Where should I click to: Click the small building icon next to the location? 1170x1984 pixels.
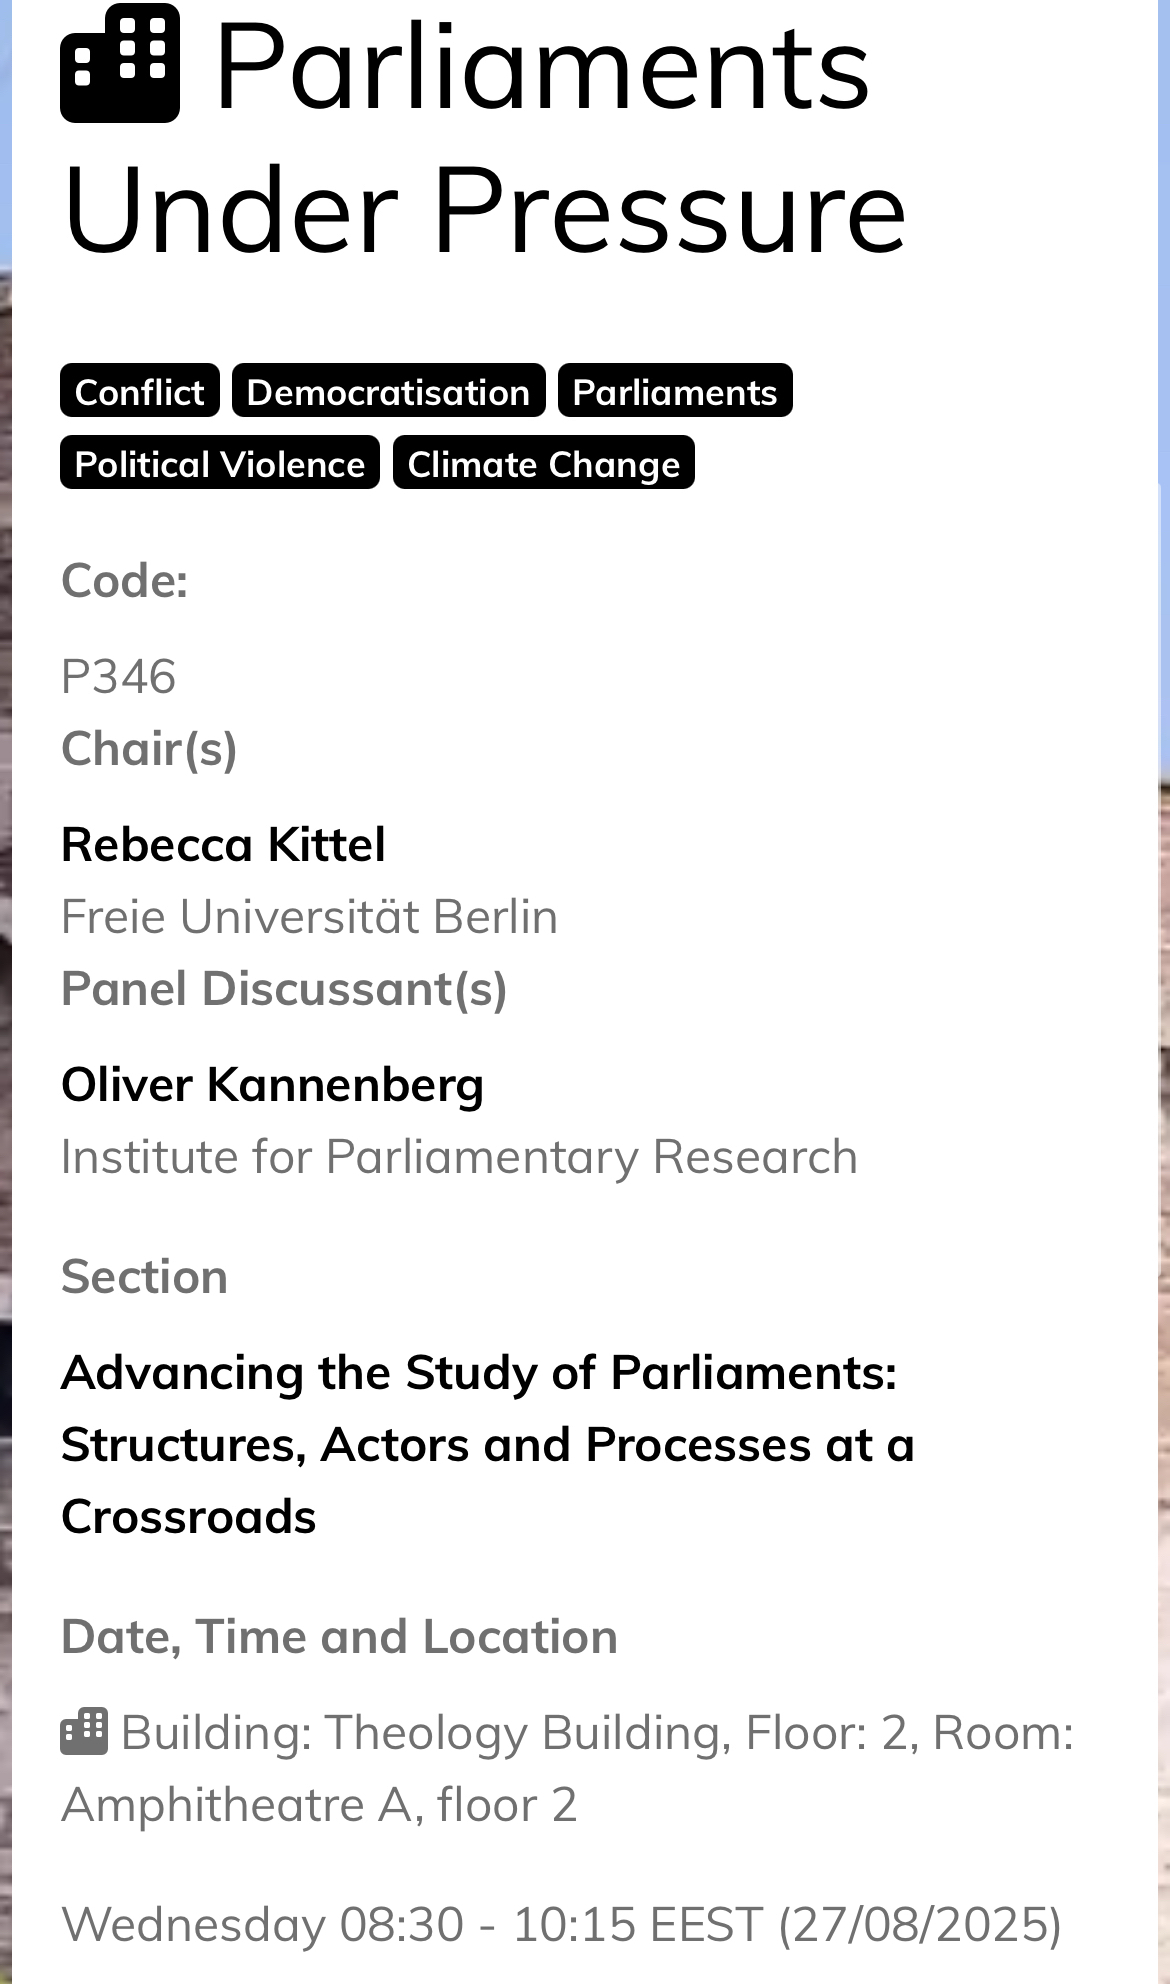pos(84,1732)
